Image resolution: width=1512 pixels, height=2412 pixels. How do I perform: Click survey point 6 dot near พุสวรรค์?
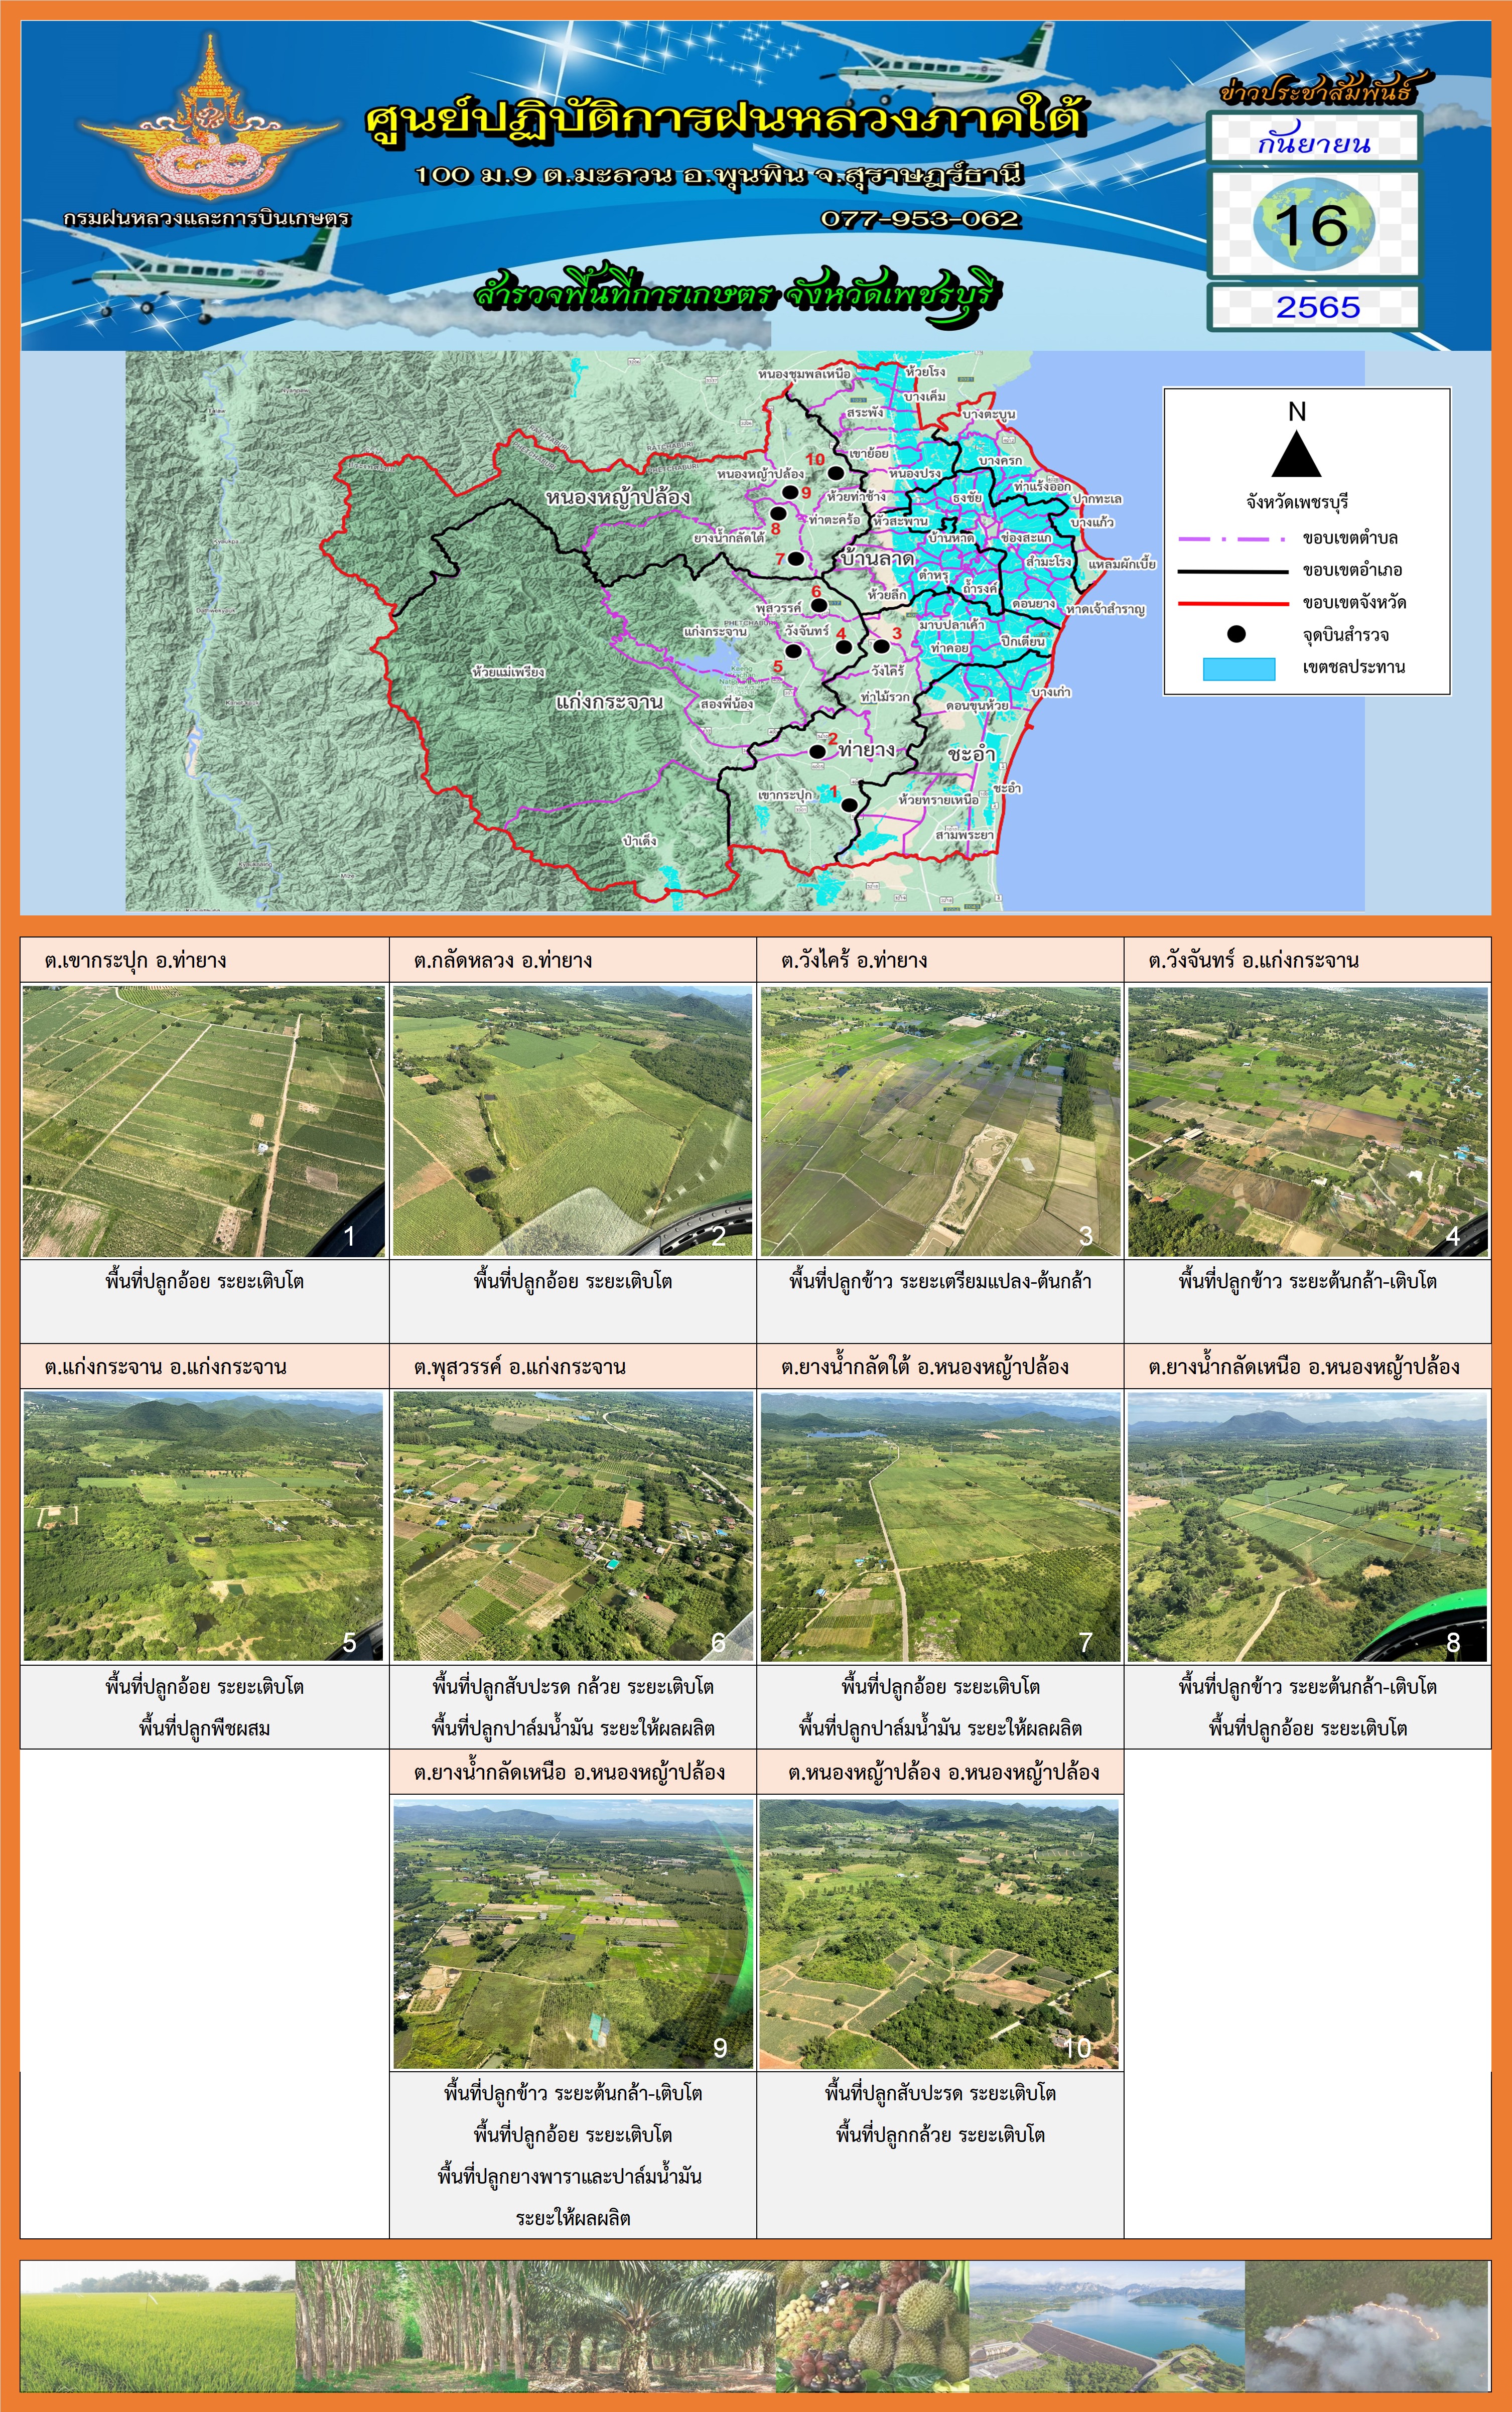point(818,605)
